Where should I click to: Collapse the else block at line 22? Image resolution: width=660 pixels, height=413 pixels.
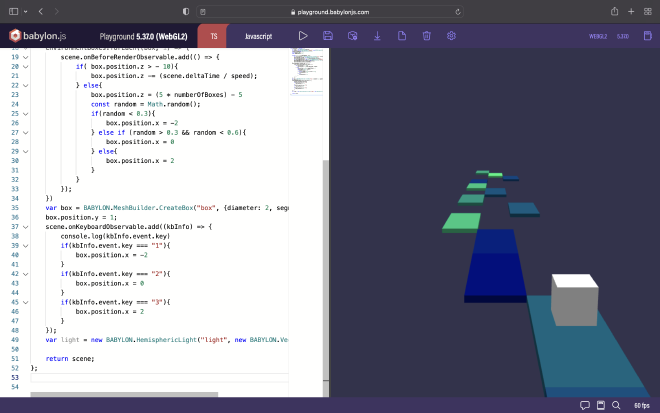26,85
